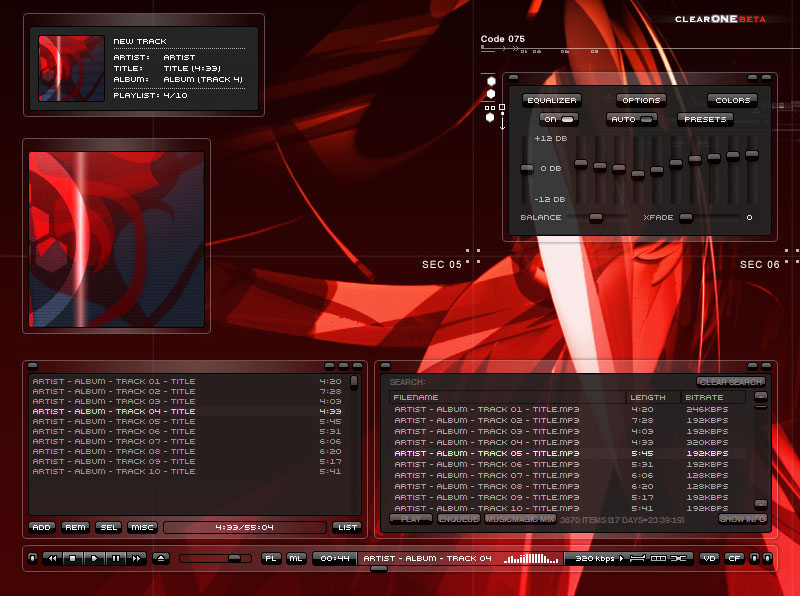Viewport: 800px width, 596px height.
Task: Open the equalizer PRESETS menu
Action: coord(704,119)
